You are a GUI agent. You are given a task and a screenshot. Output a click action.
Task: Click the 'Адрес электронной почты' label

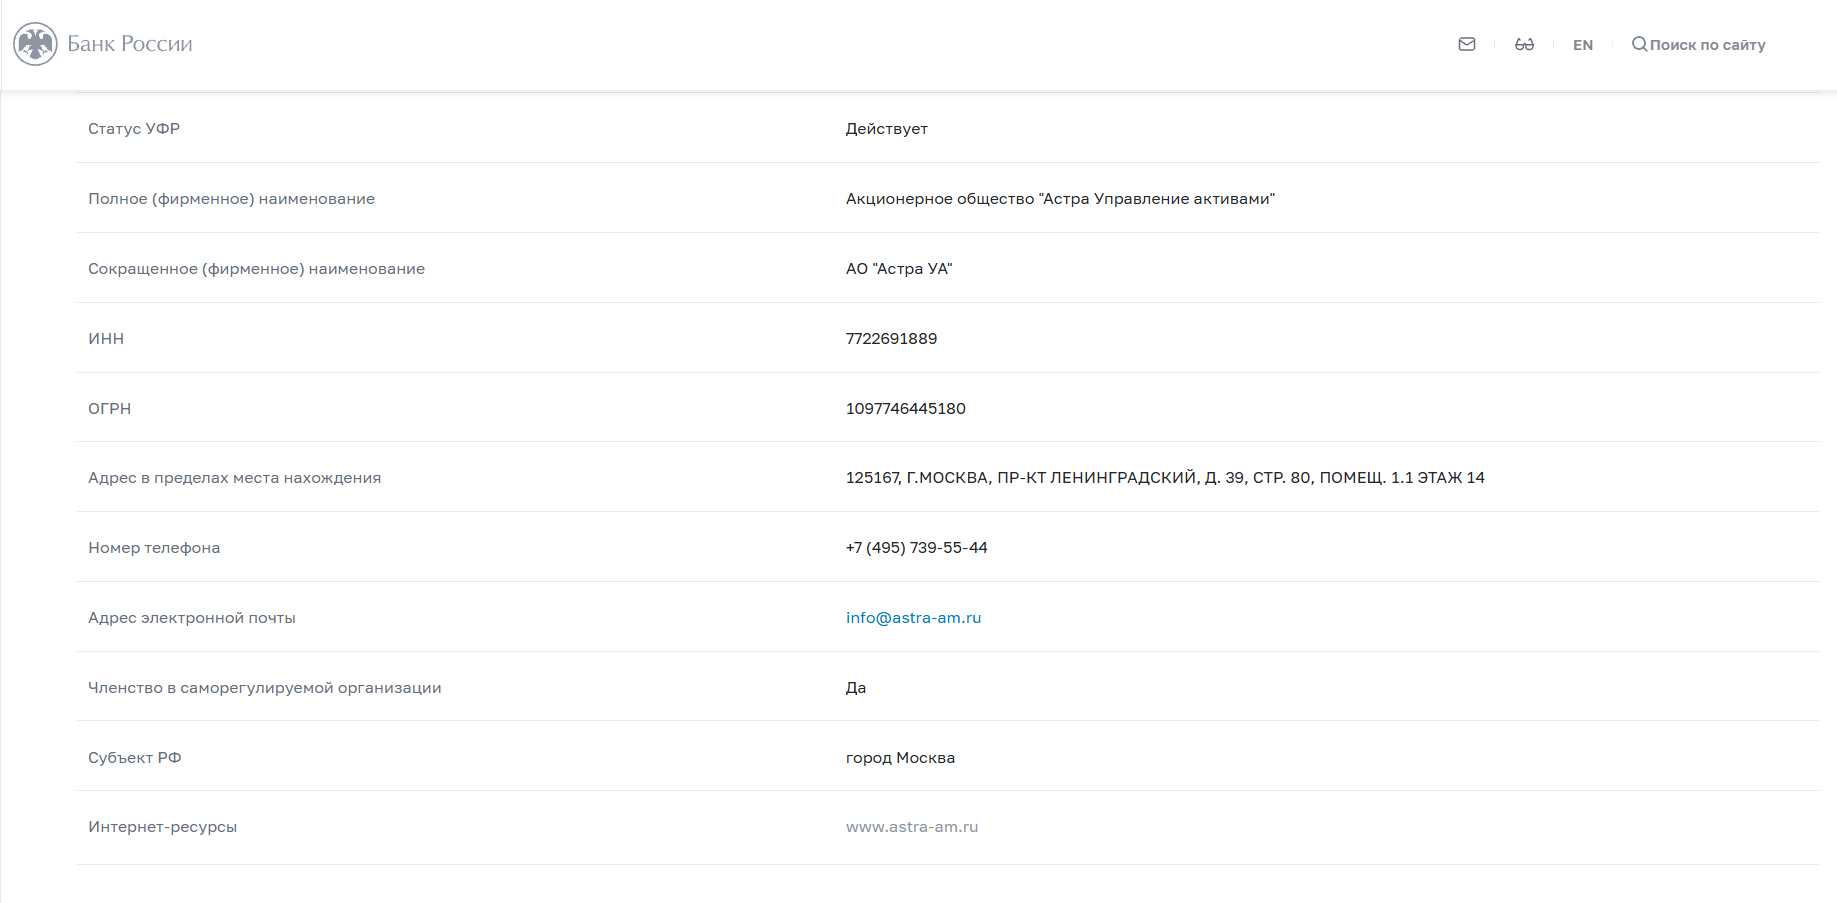tap(192, 618)
